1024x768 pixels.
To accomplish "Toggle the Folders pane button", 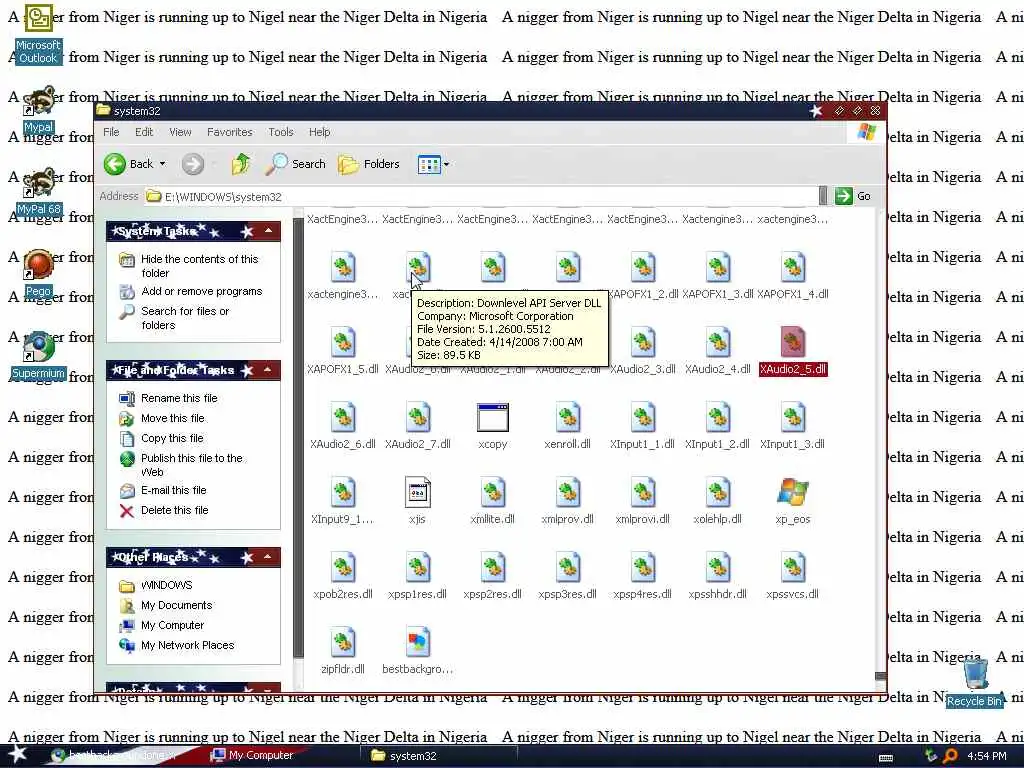I will click(369, 164).
